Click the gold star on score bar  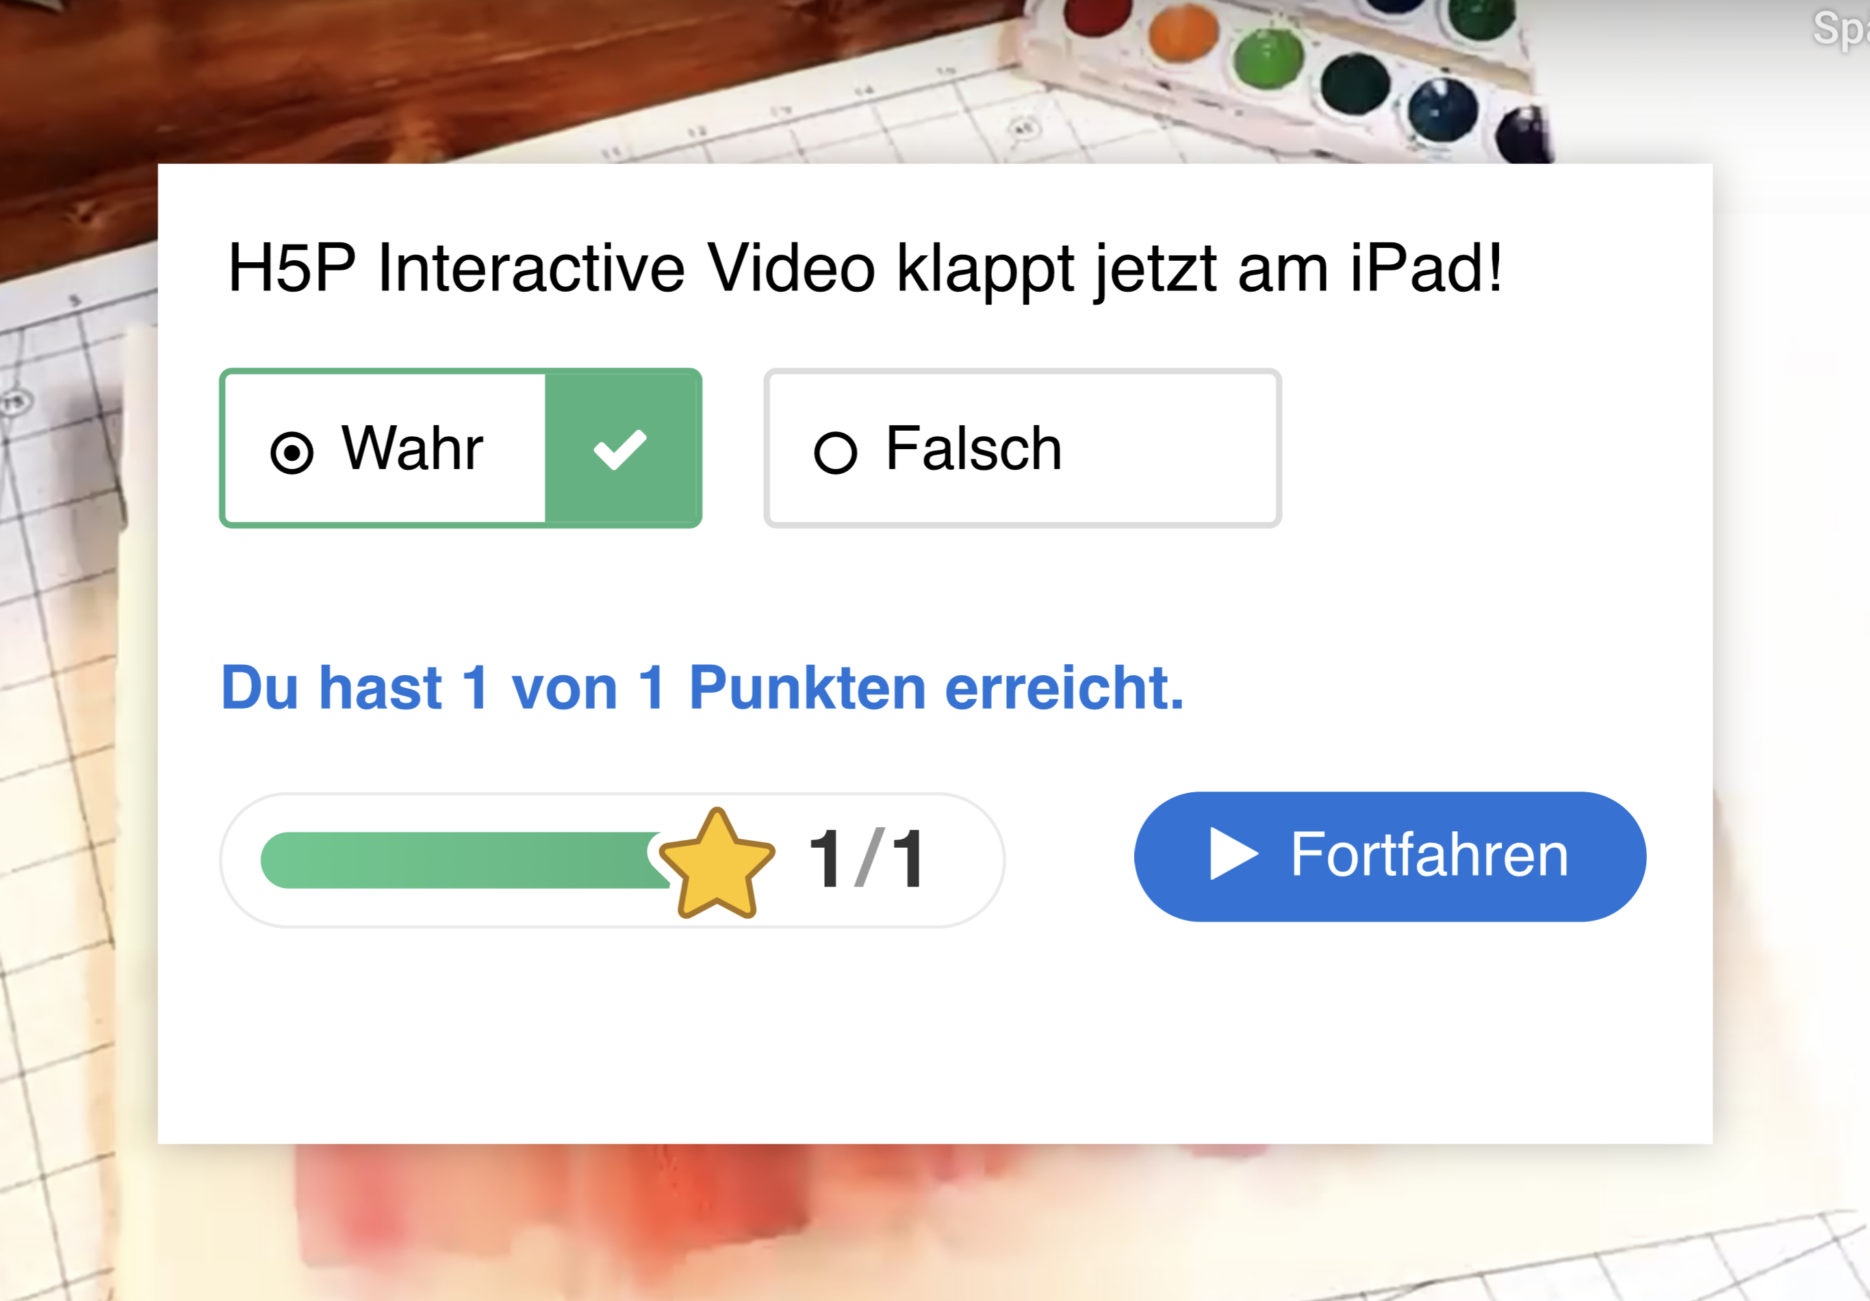click(x=717, y=864)
